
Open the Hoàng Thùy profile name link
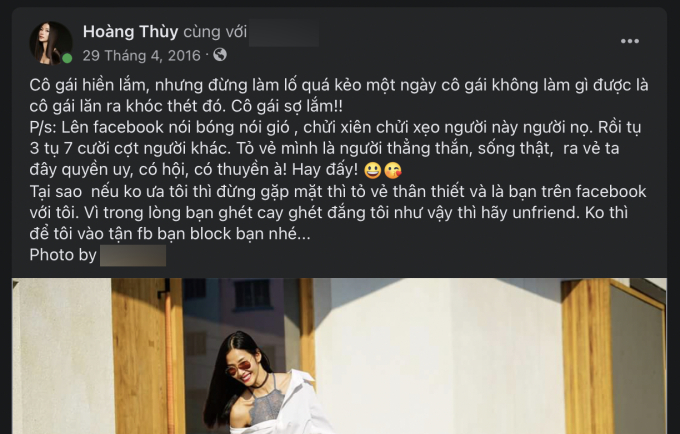[x=131, y=32]
